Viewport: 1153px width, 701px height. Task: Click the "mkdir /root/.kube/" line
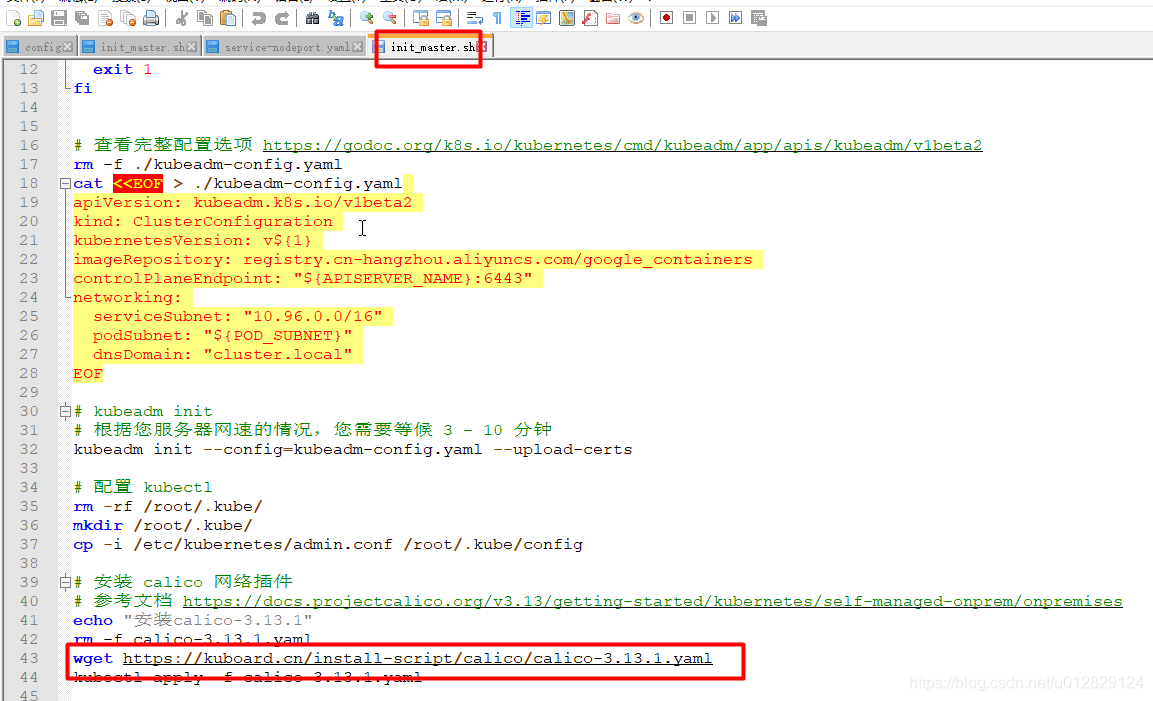[x=163, y=525]
